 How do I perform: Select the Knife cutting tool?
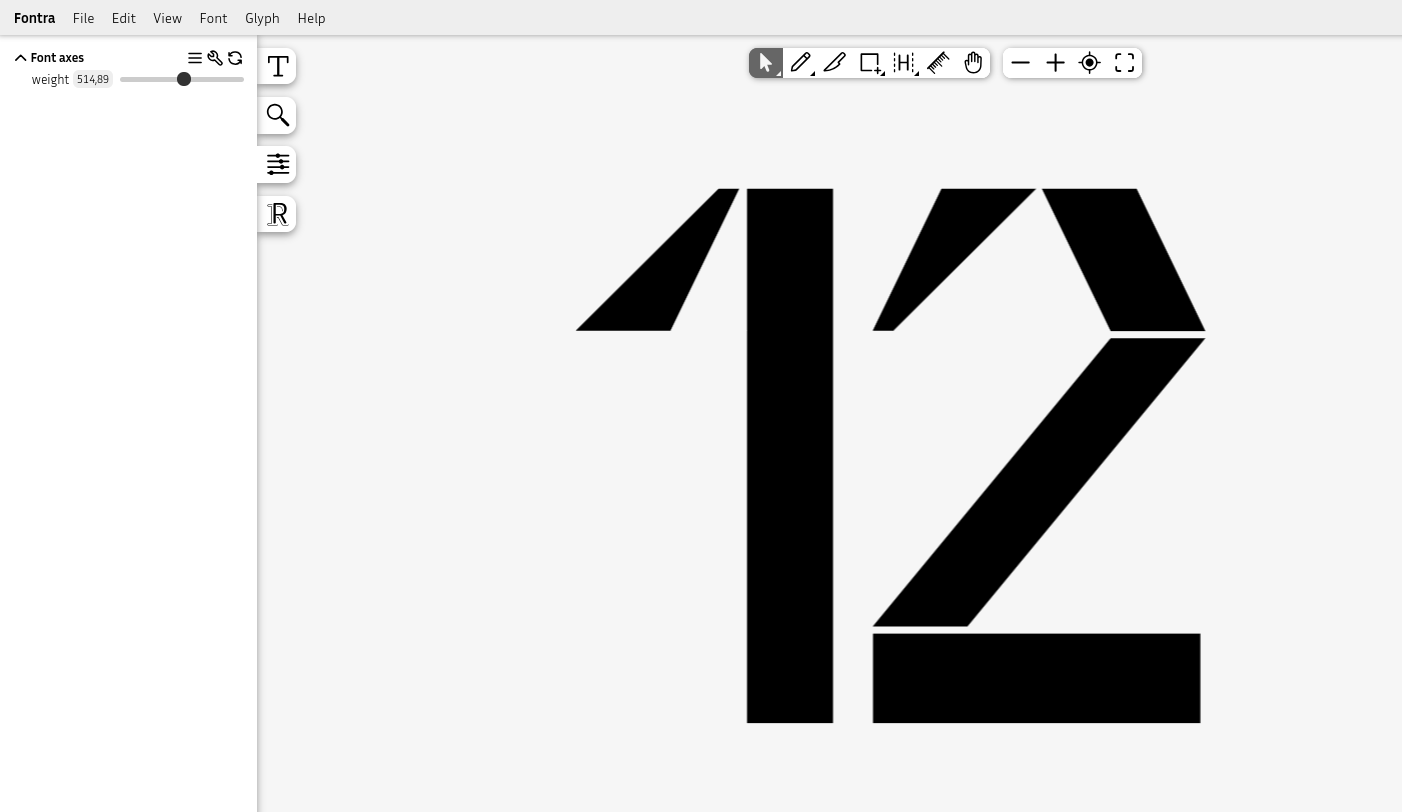coord(835,63)
